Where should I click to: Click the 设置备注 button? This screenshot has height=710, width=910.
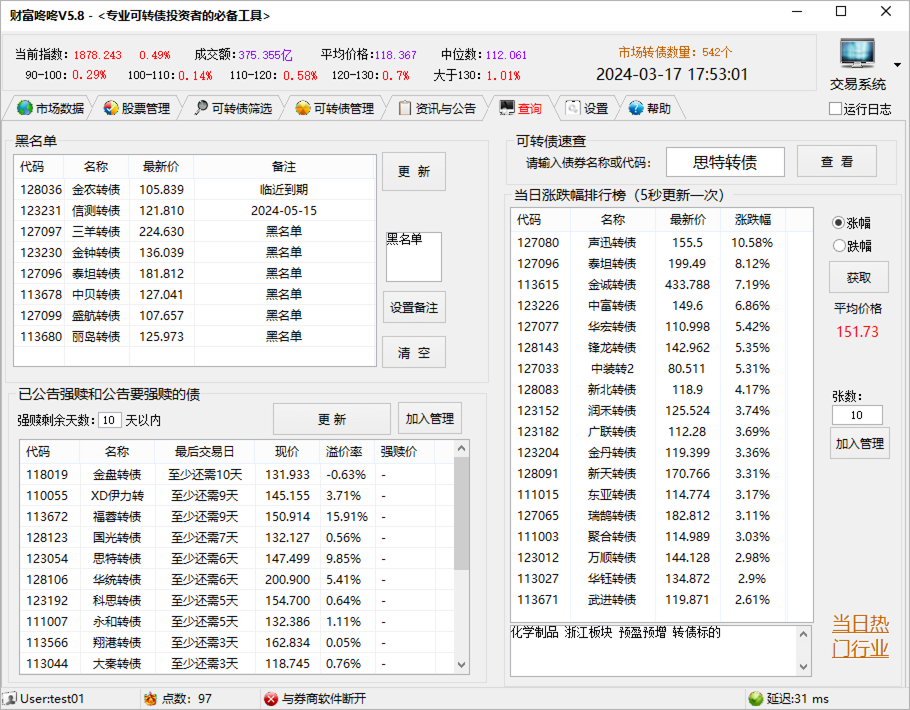414,307
